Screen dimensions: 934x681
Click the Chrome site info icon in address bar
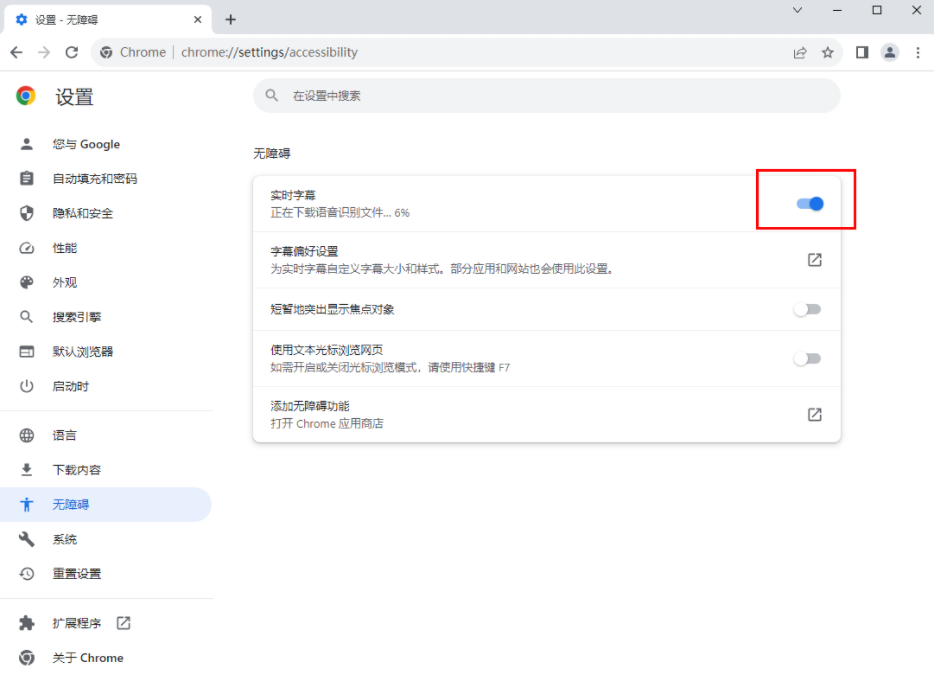[x=106, y=52]
